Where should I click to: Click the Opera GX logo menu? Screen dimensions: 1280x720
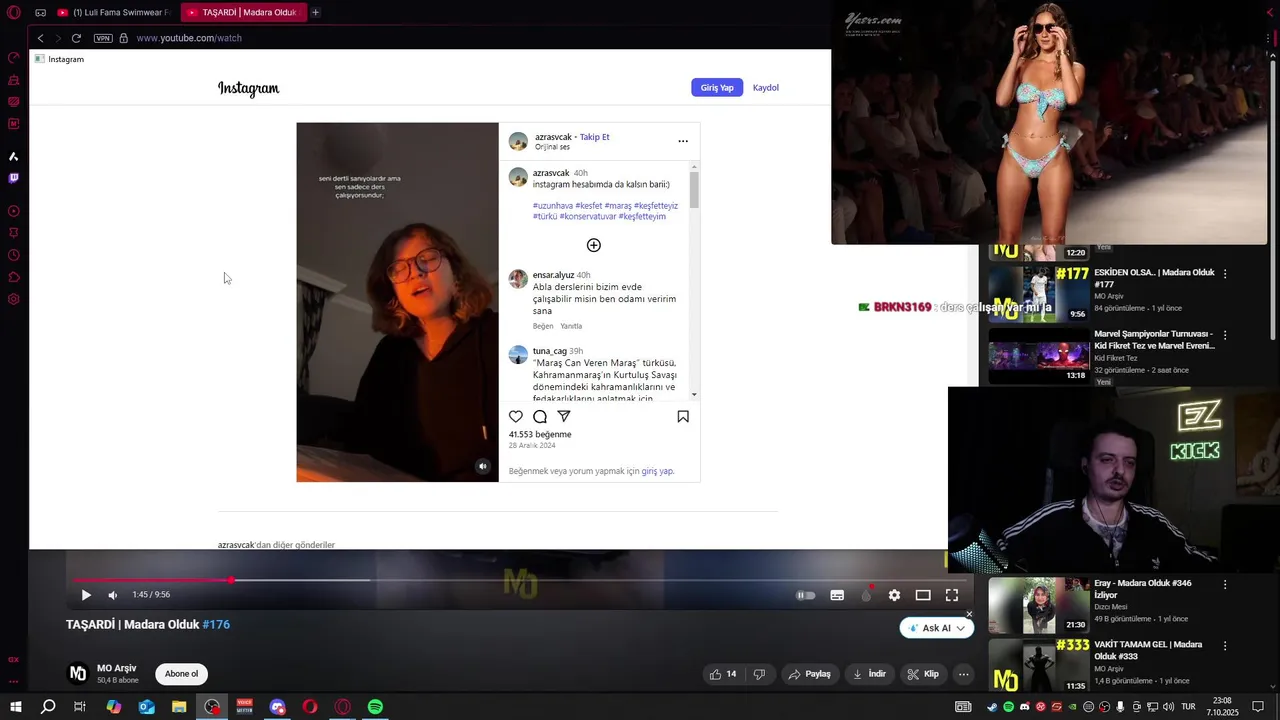pyautogui.click(x=14, y=13)
